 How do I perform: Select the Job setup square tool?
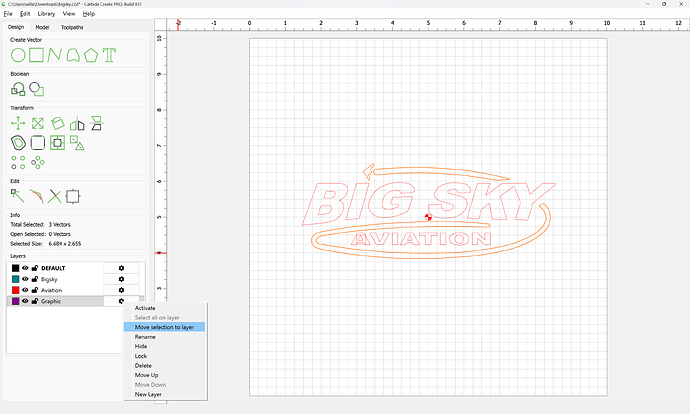tap(73, 196)
